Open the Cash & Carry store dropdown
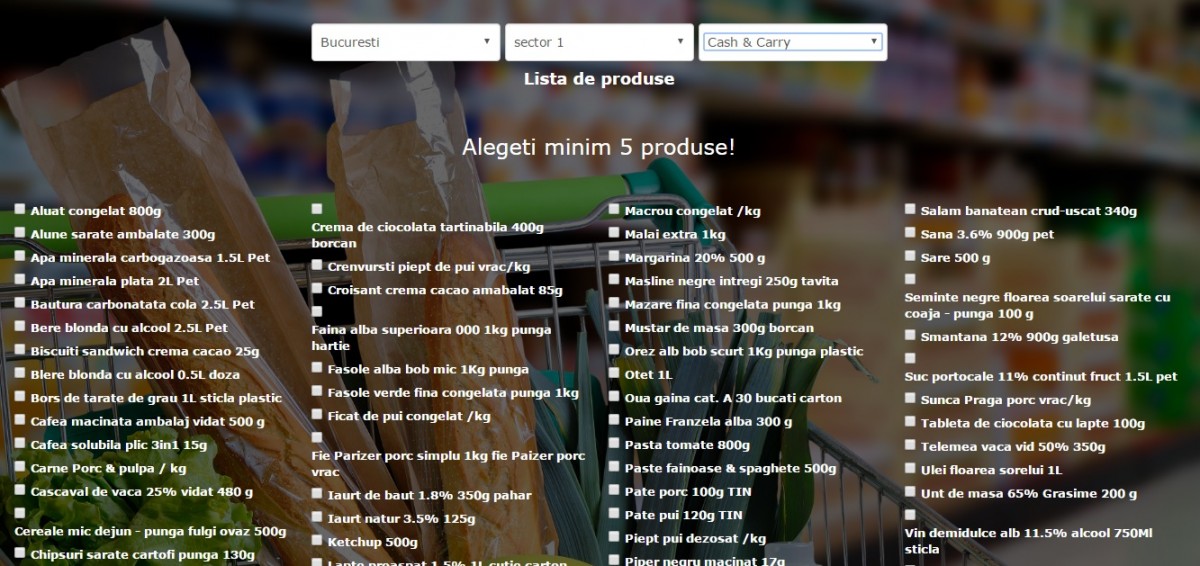 pyautogui.click(x=792, y=42)
